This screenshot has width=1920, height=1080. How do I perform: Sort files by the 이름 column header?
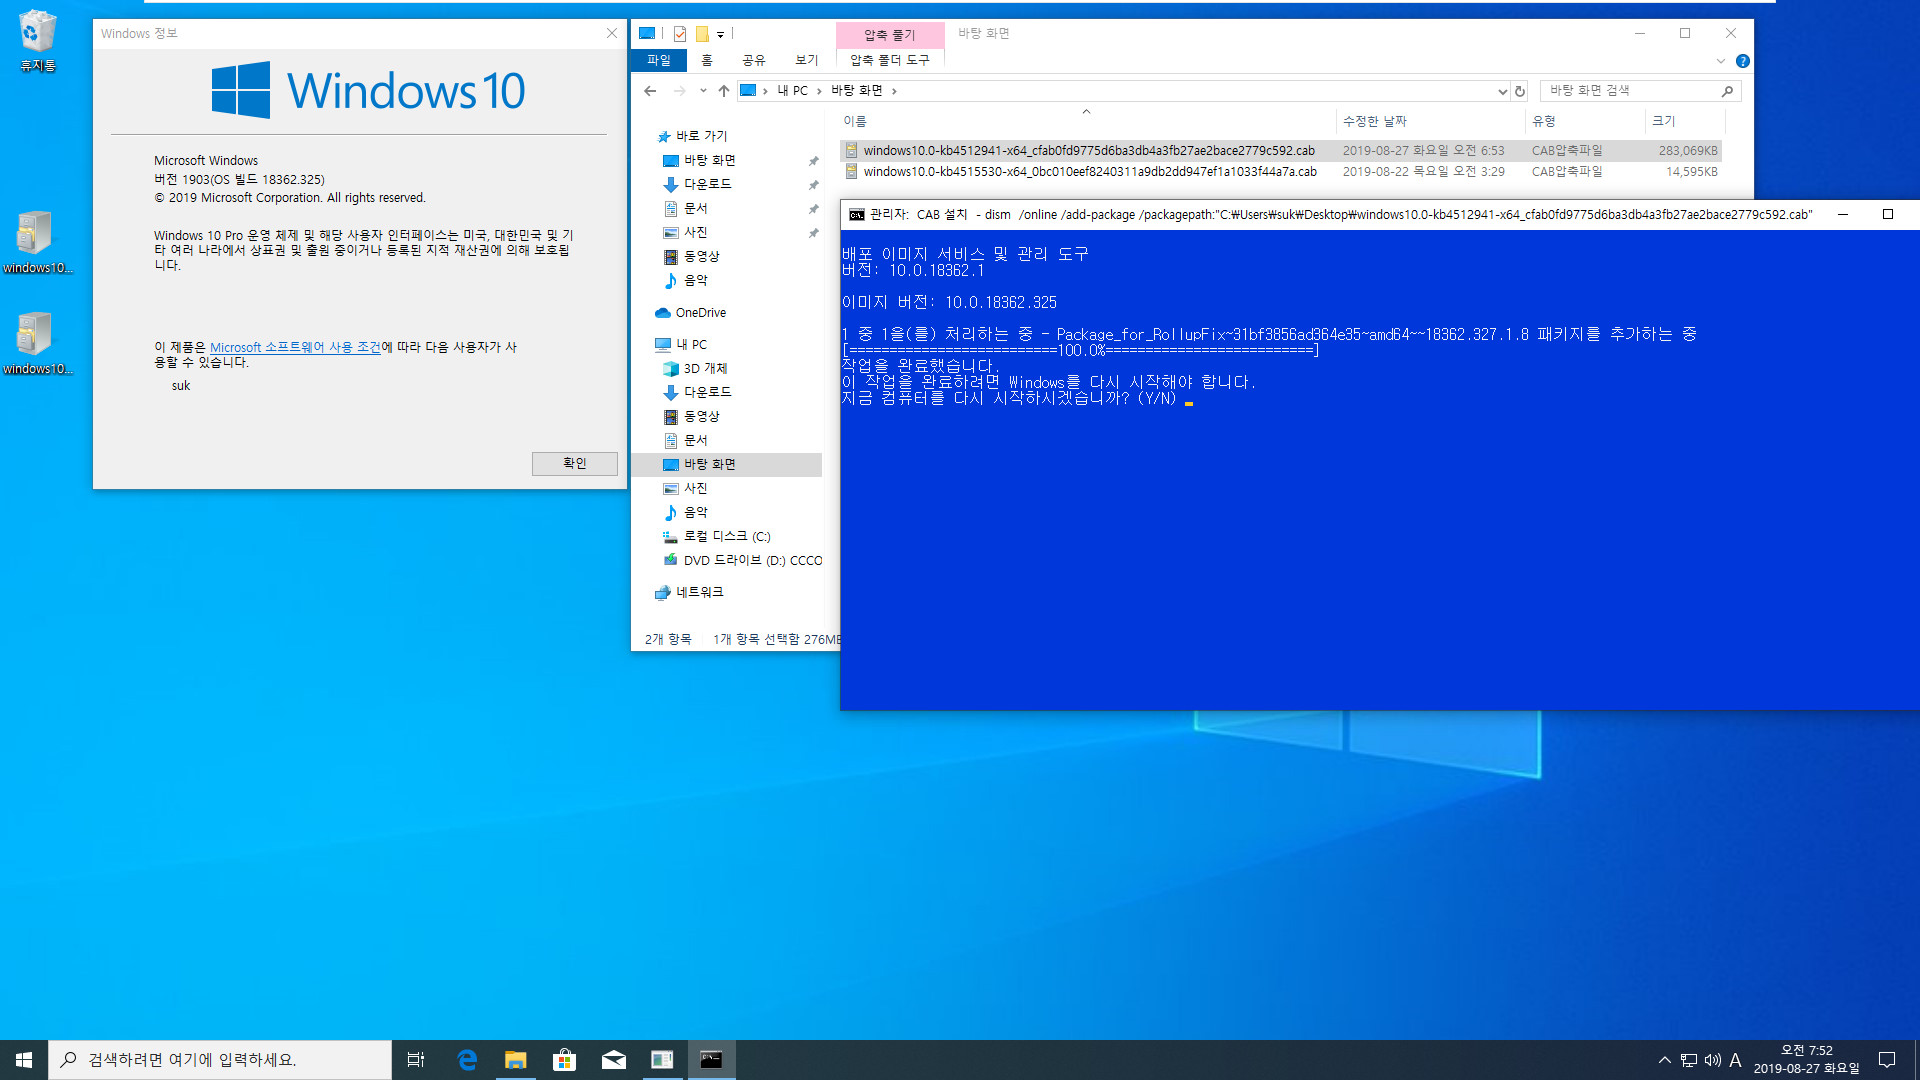point(1086,121)
